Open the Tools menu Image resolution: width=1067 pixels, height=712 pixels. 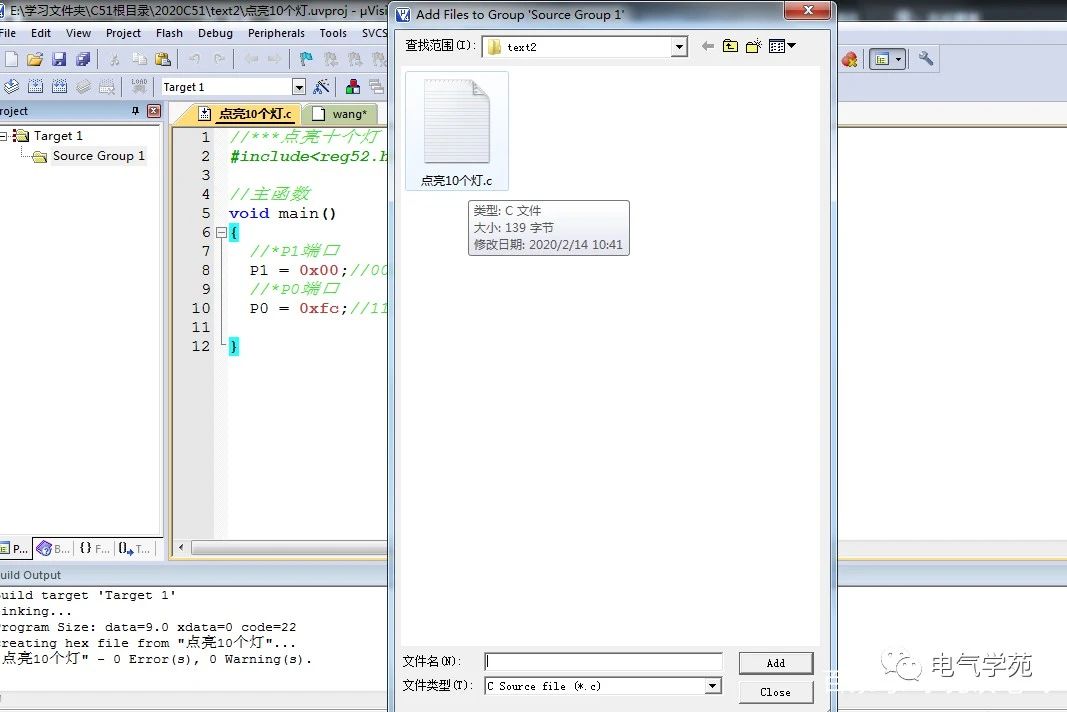333,33
